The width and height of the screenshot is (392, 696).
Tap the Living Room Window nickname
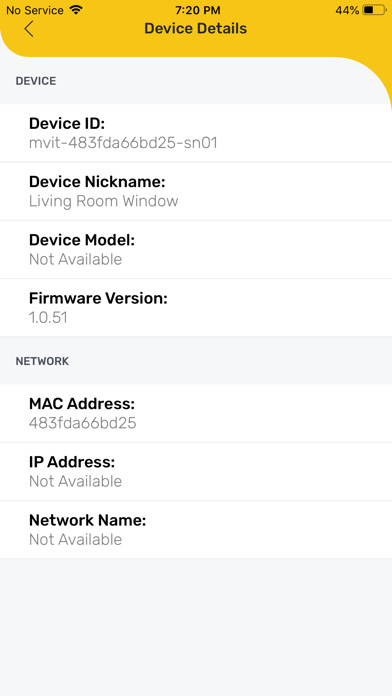click(103, 201)
